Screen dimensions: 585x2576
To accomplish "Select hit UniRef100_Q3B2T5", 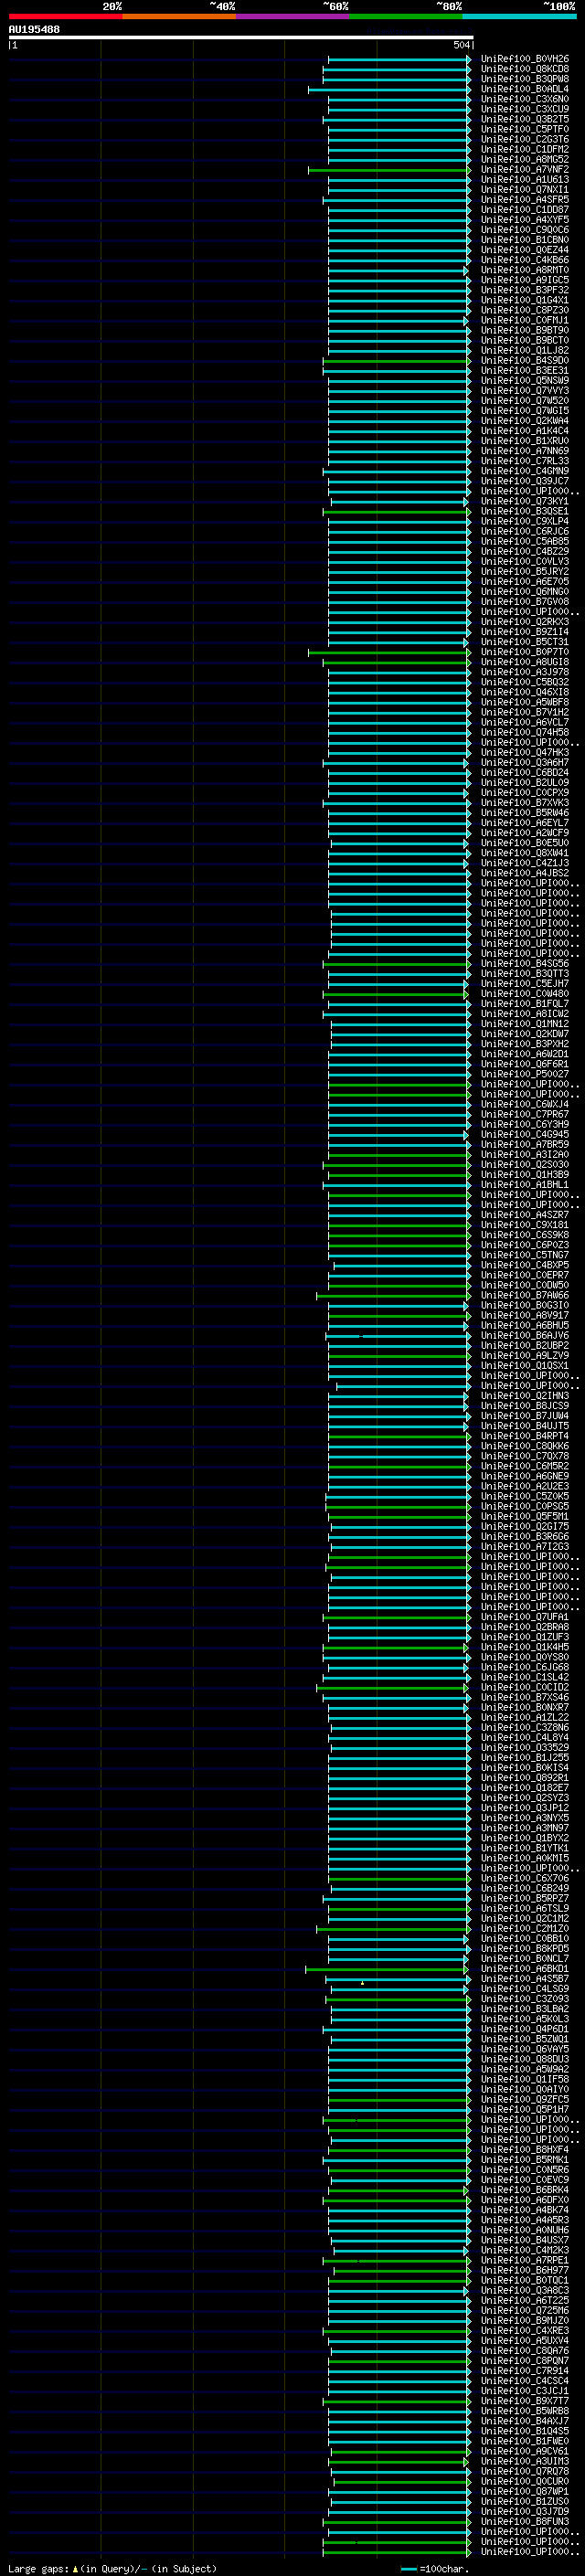I will 524,119.
